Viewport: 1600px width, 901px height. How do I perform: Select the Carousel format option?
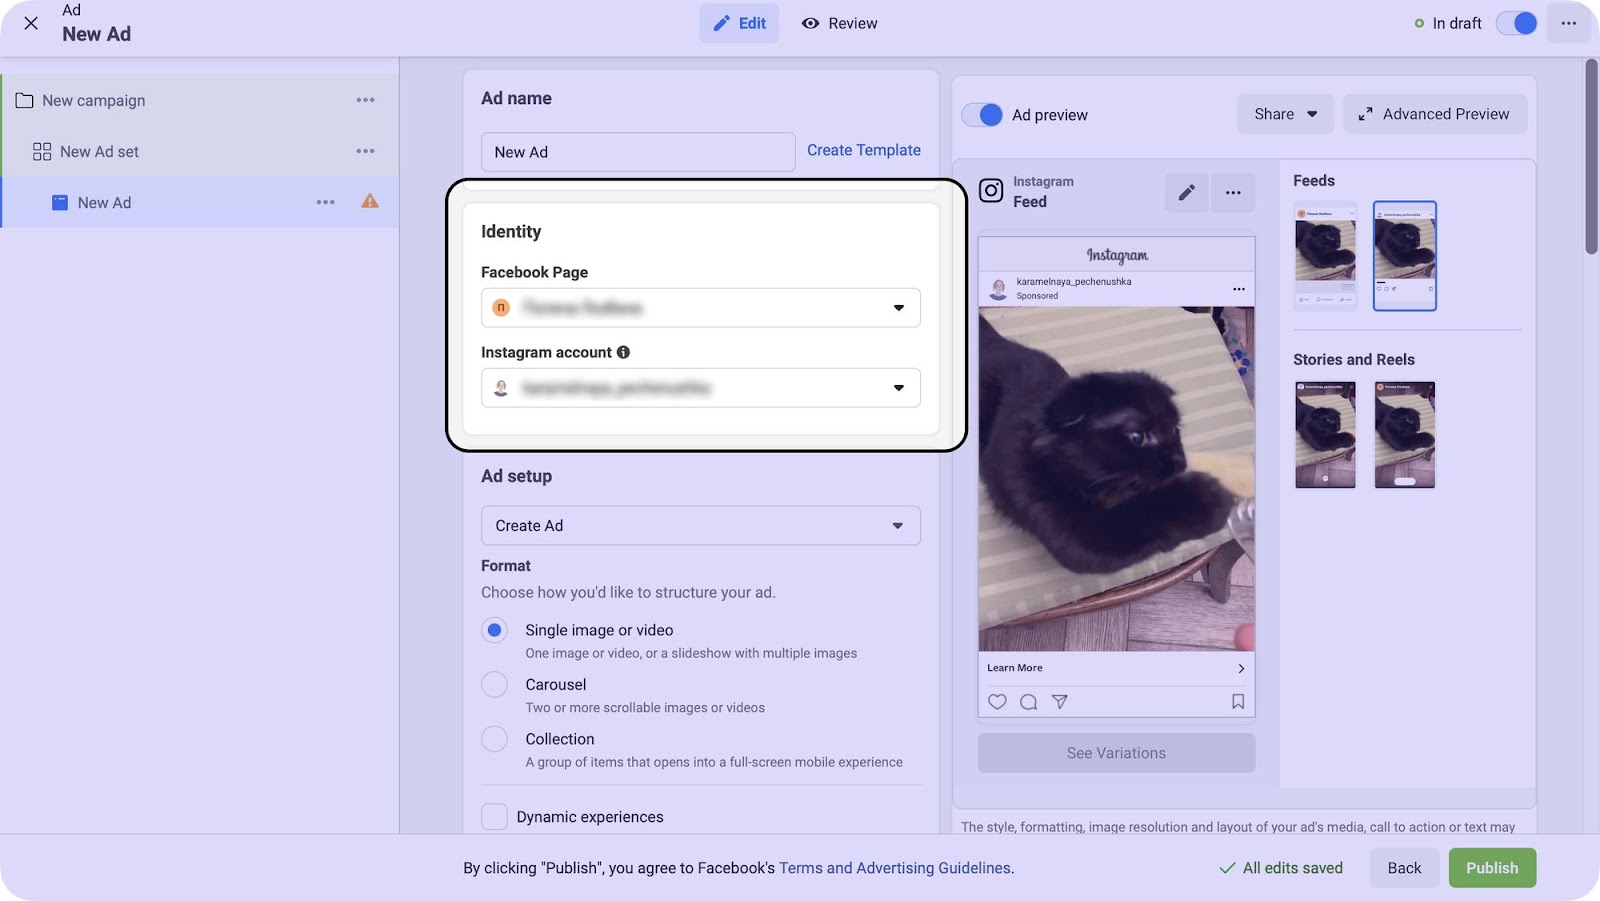point(494,684)
